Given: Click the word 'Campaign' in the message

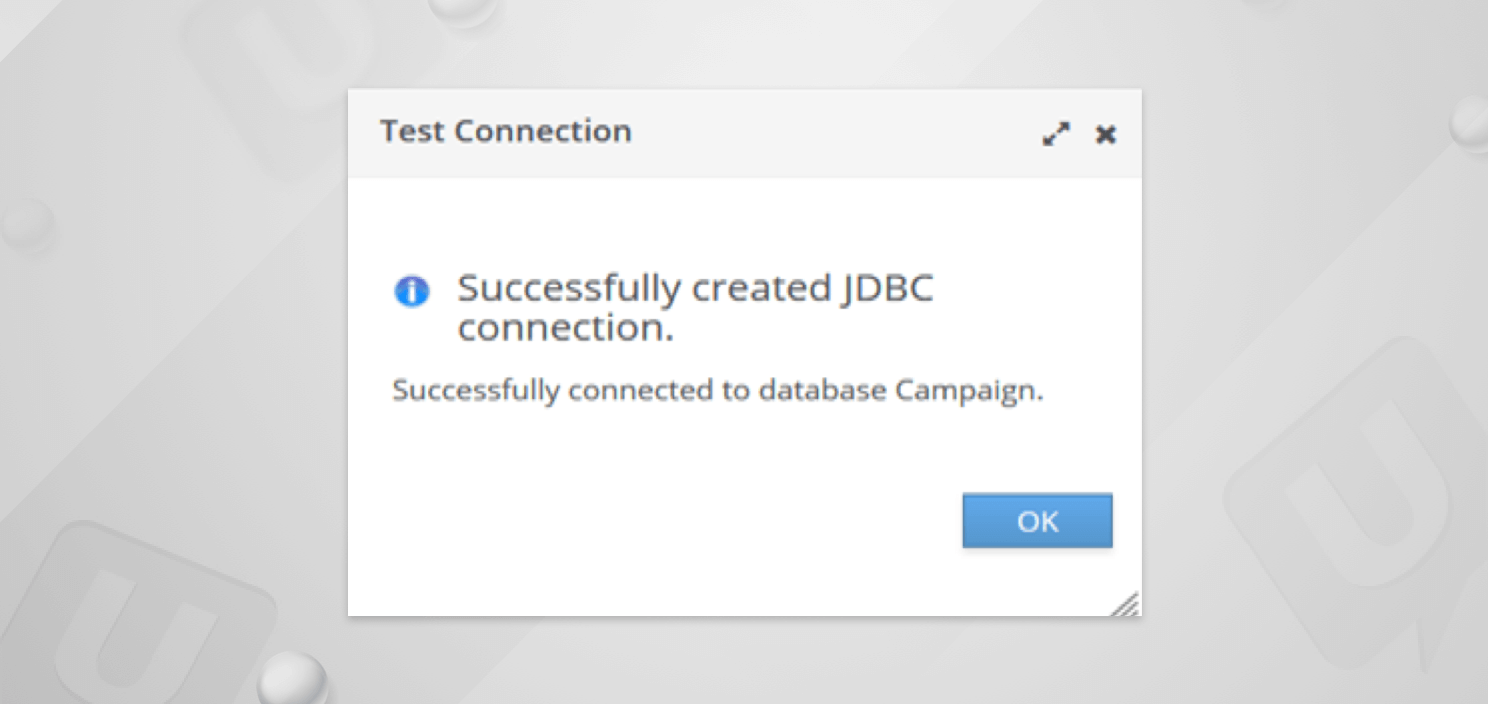Looking at the screenshot, I should pos(968,390).
